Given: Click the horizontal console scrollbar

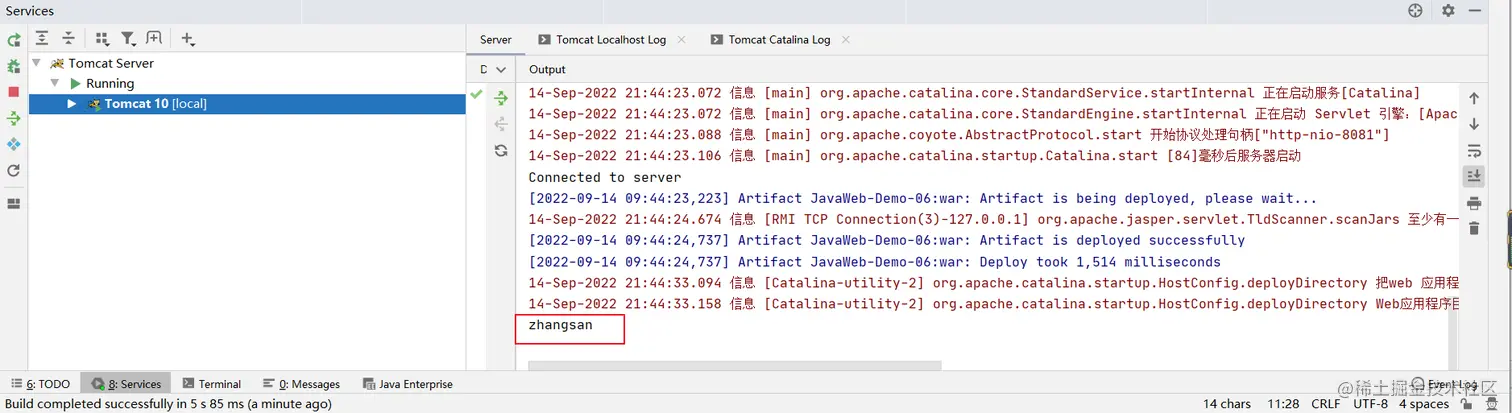Looking at the screenshot, I should 735,366.
